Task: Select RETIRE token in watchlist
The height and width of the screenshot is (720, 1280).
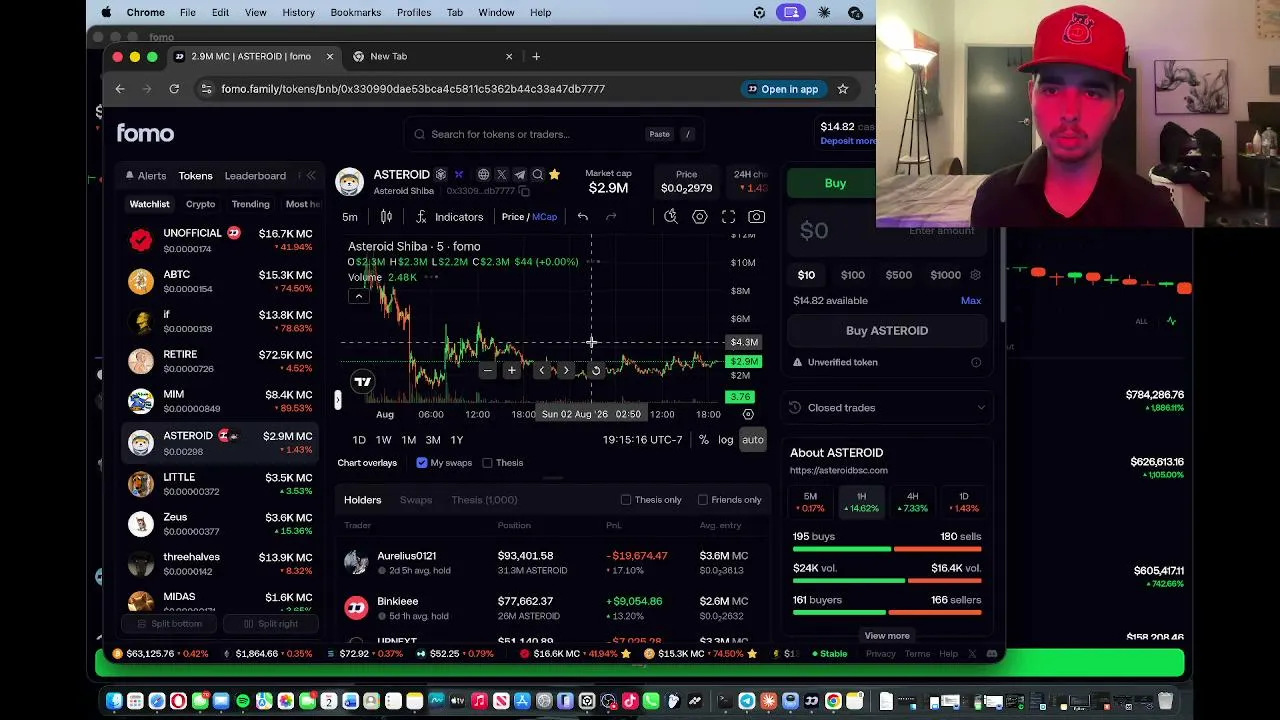Action: click(x=221, y=361)
